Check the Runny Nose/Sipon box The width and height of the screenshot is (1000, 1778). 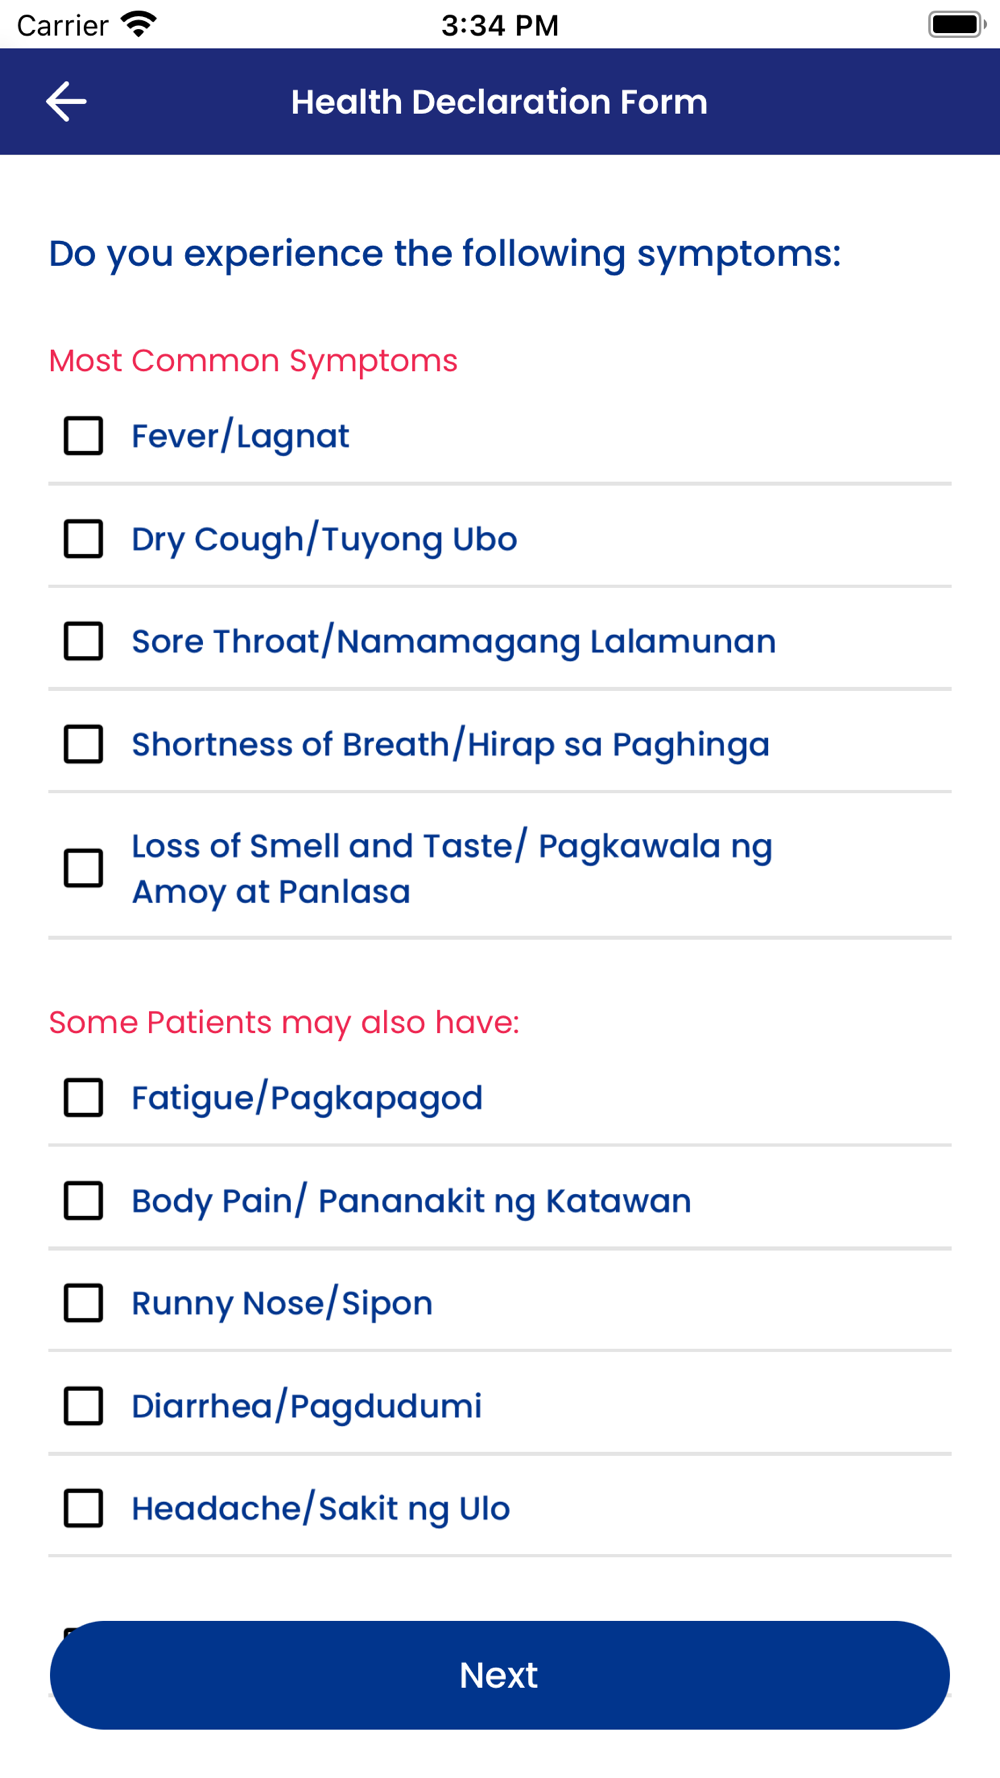pyautogui.click(x=84, y=1303)
